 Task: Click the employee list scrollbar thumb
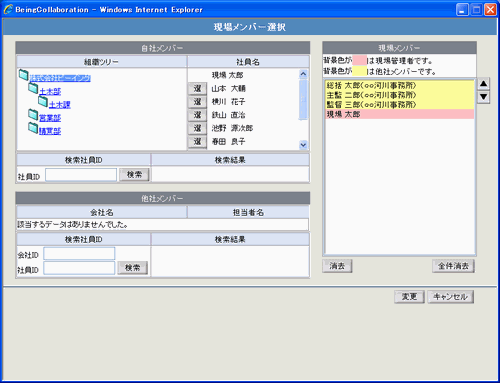pyautogui.click(x=303, y=99)
